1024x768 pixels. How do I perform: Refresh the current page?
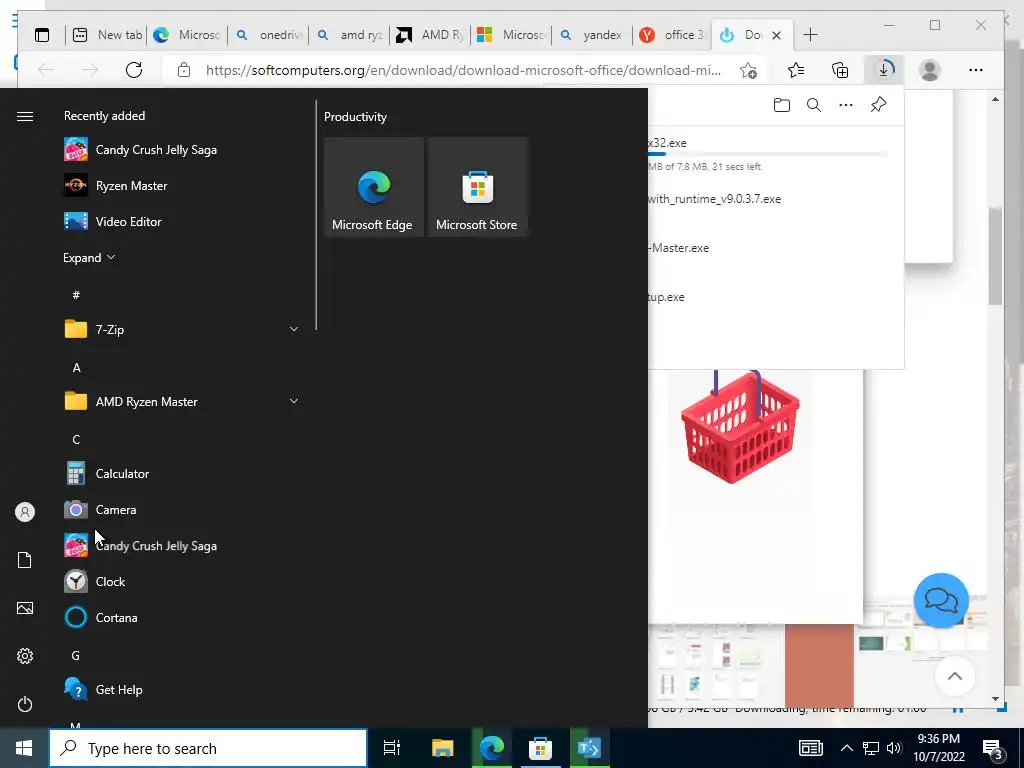[134, 70]
